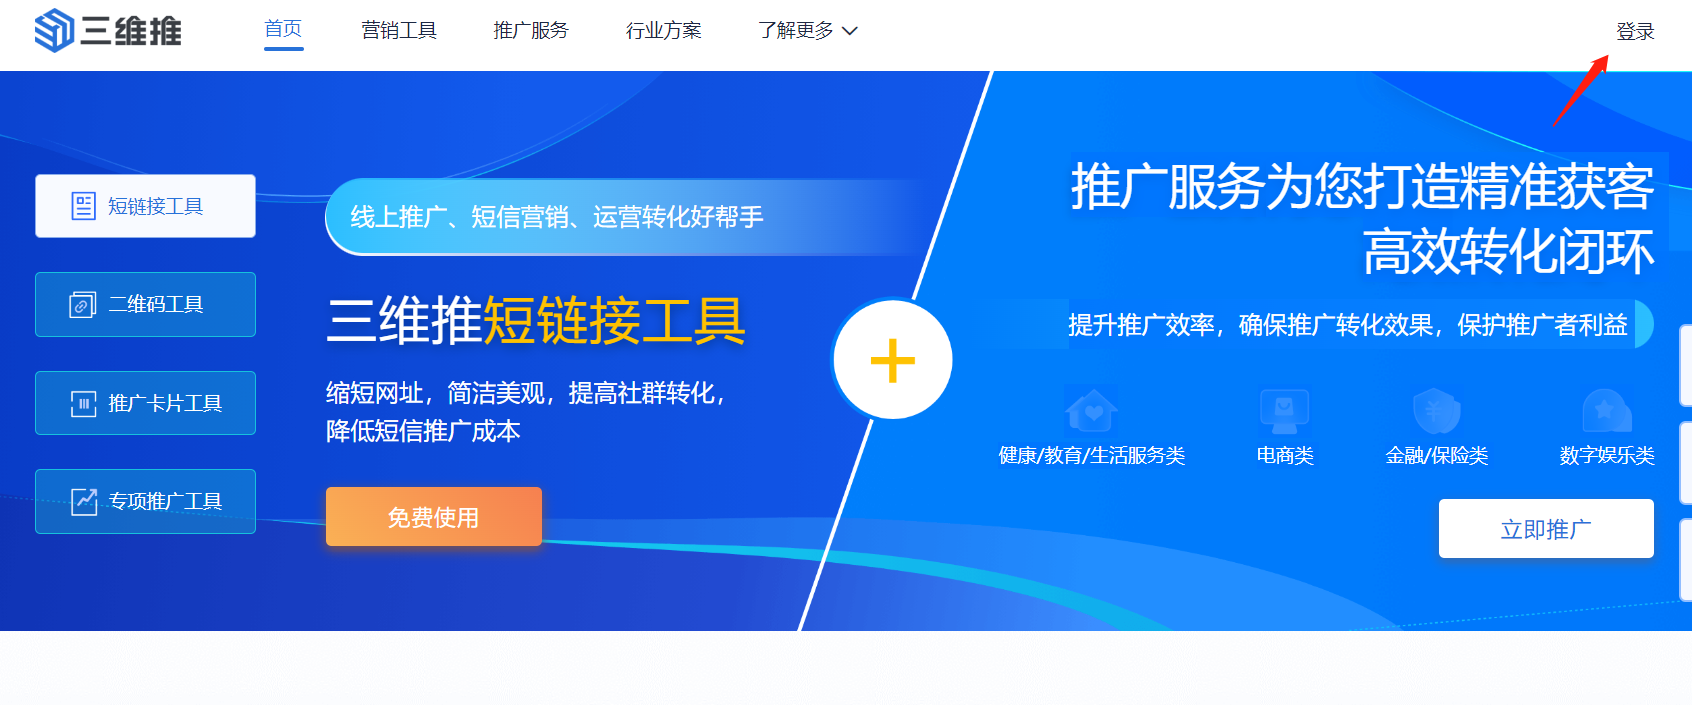Click the 降低短信推广成本 text line
Screen dimensions: 1692x705
point(423,431)
